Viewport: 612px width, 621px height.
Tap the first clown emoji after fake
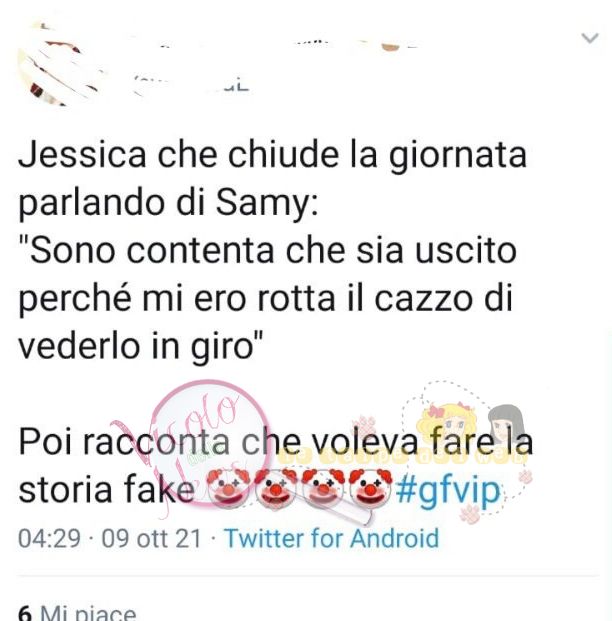tap(228, 488)
